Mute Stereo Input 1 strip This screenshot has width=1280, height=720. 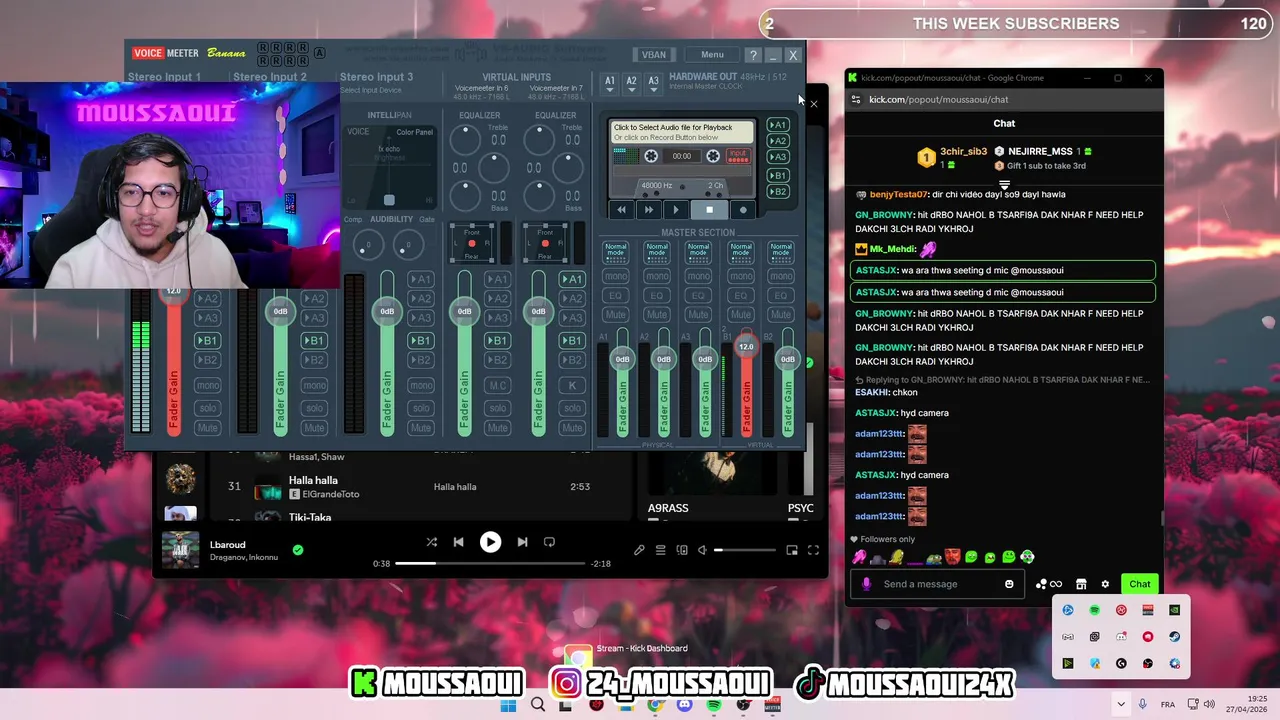coord(207,428)
